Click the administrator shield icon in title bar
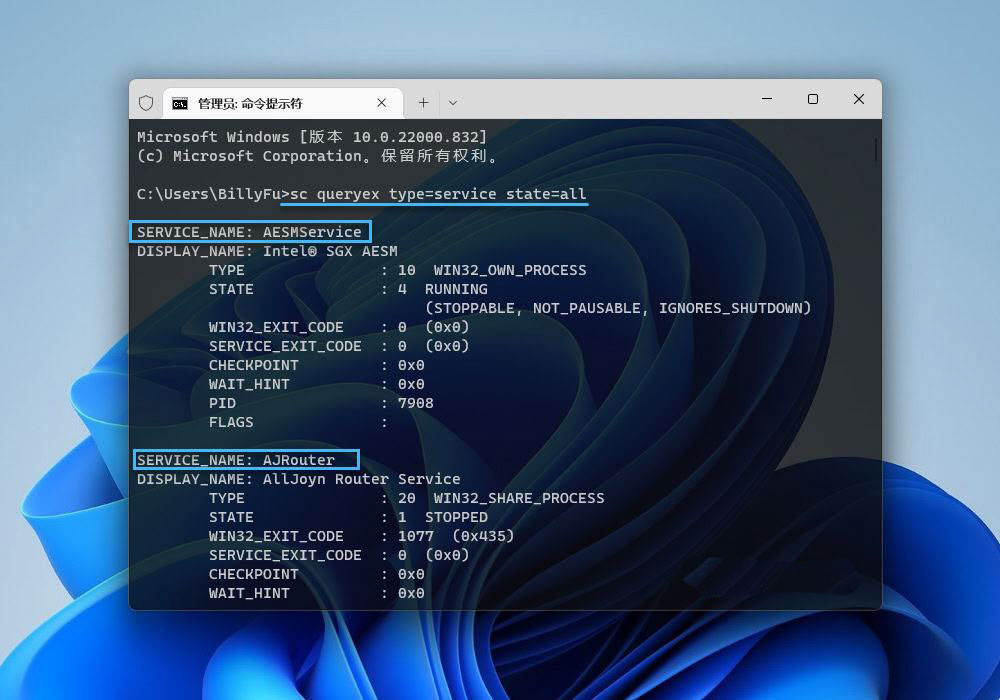 (x=146, y=103)
